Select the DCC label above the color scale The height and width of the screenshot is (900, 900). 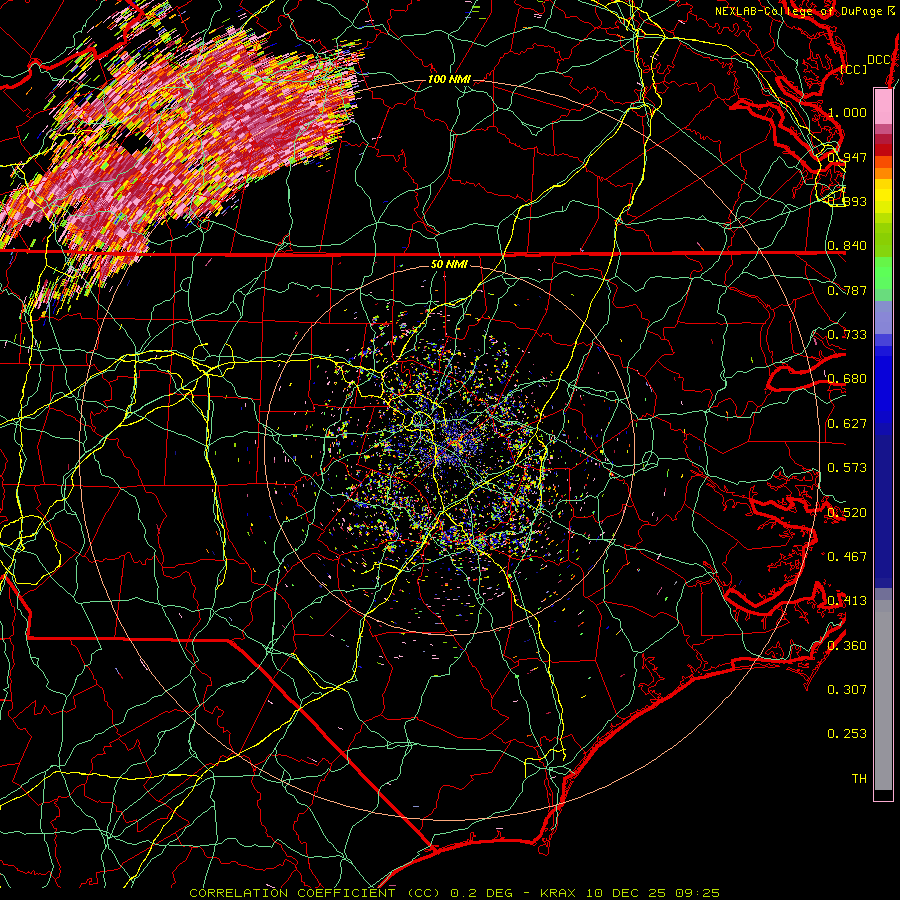click(x=878, y=60)
